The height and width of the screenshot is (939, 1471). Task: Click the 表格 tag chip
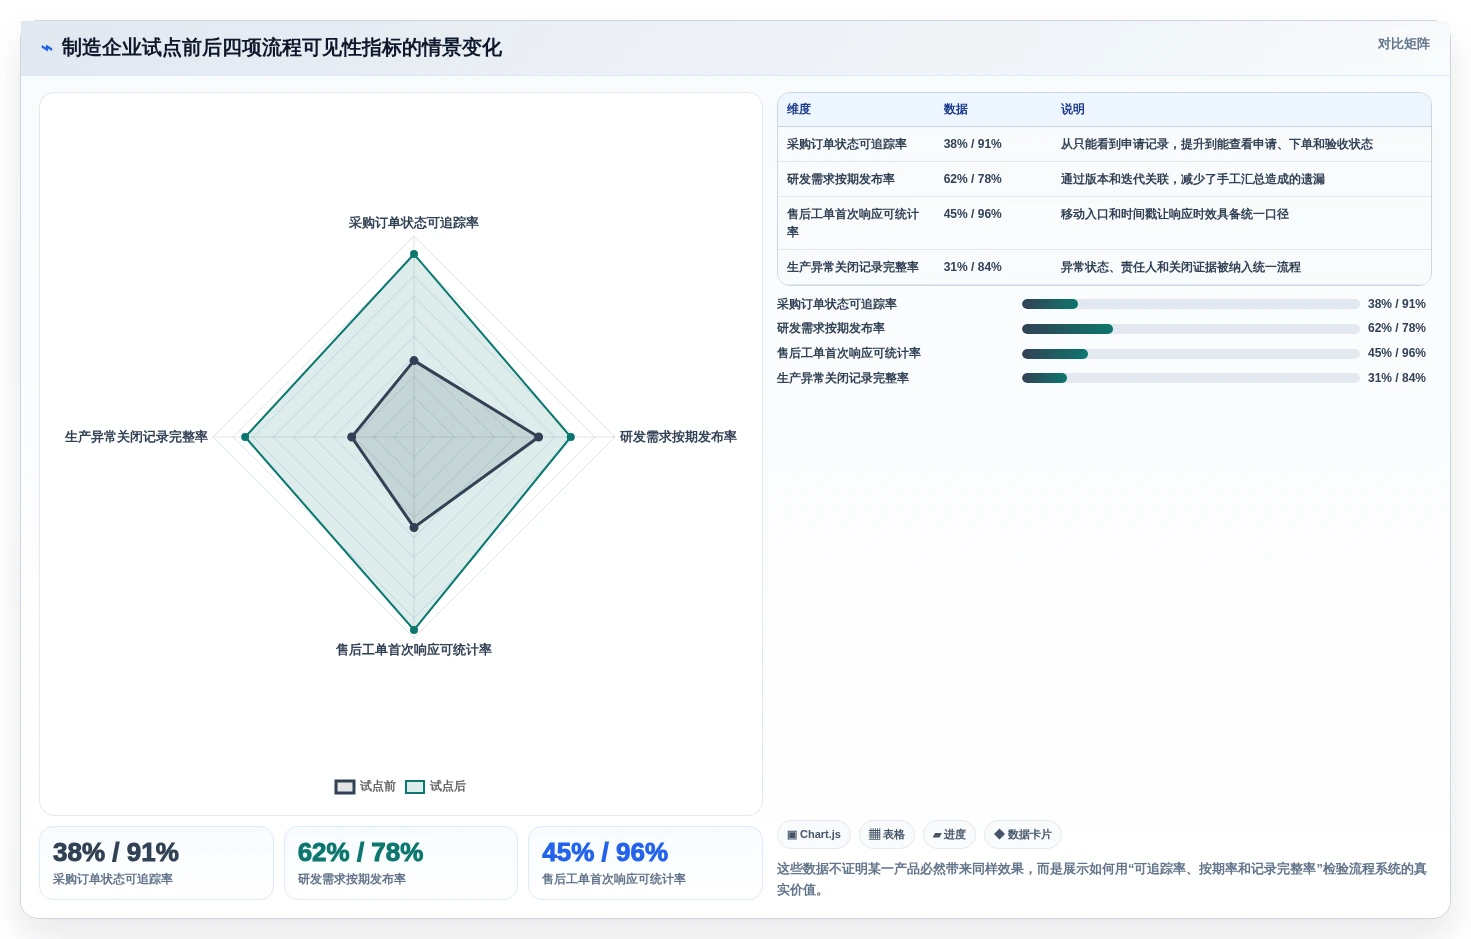(887, 835)
